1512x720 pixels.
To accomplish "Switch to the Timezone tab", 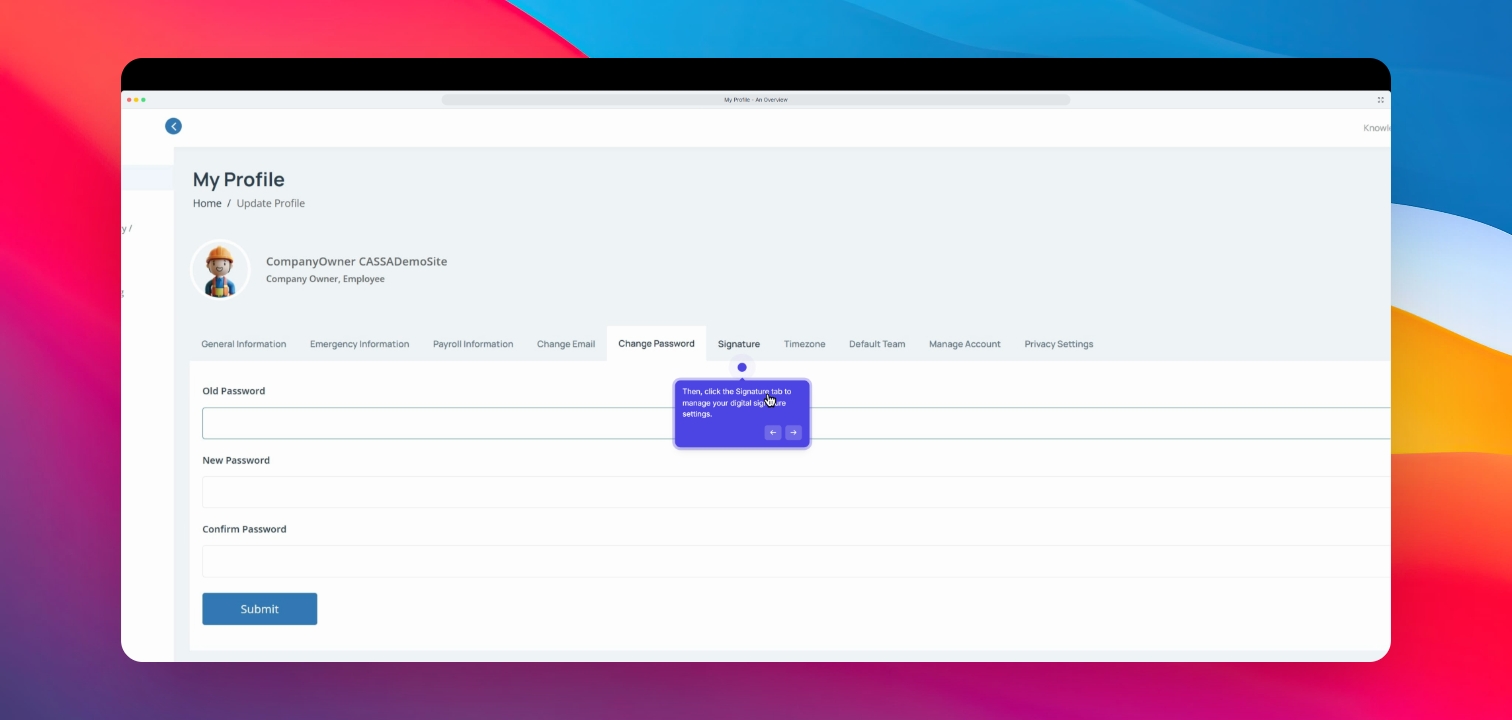I will point(805,344).
